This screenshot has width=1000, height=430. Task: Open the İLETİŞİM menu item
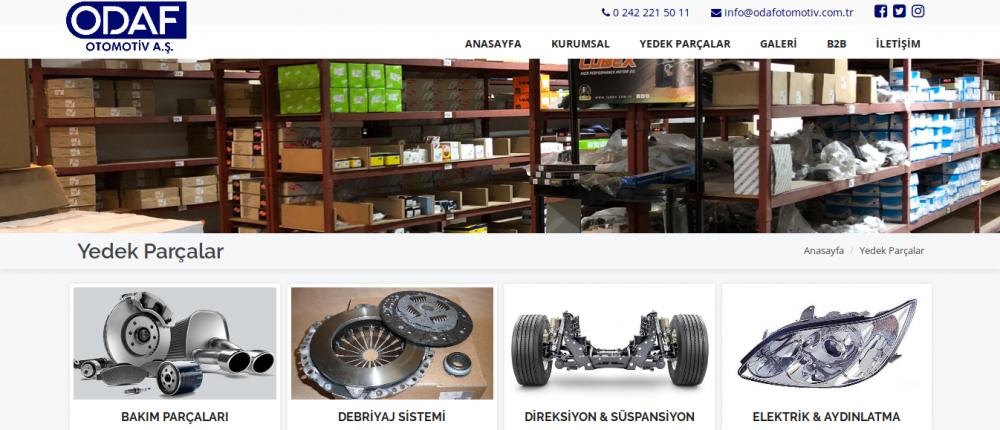(898, 44)
